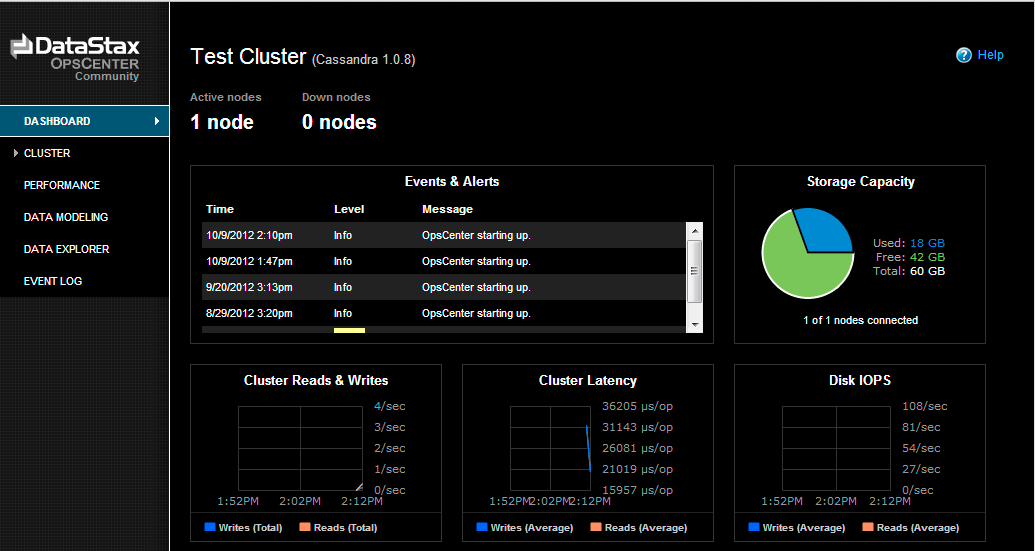Viewport: 1035px width, 551px height.
Task: Select the Dashboard menu item
Action: (58, 121)
